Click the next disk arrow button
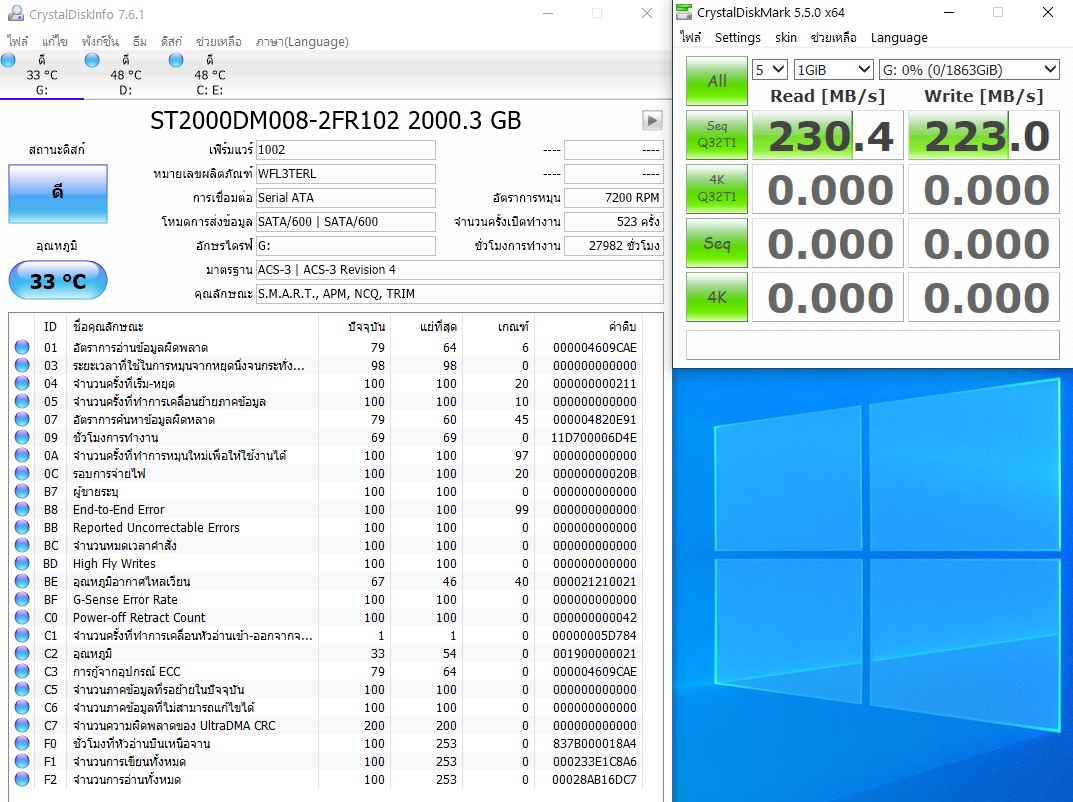 pos(651,120)
